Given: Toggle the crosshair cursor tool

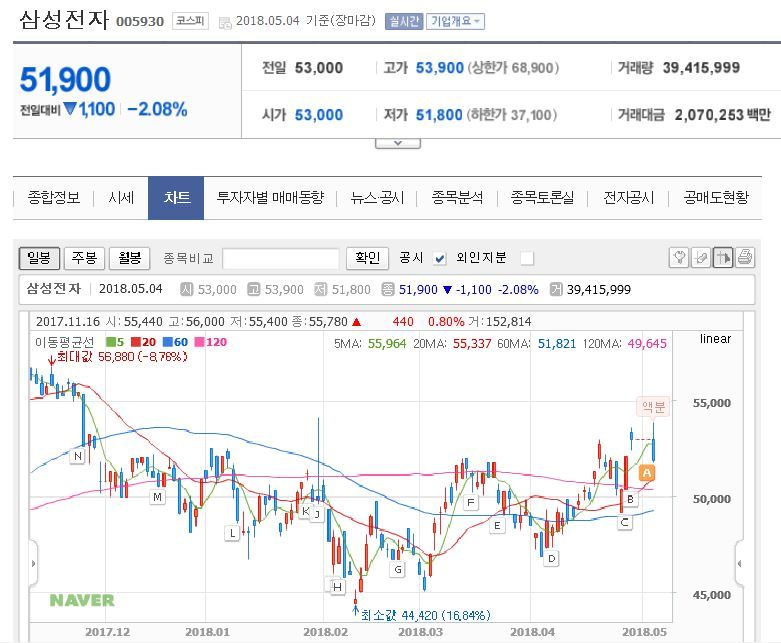Looking at the screenshot, I should coord(722,257).
